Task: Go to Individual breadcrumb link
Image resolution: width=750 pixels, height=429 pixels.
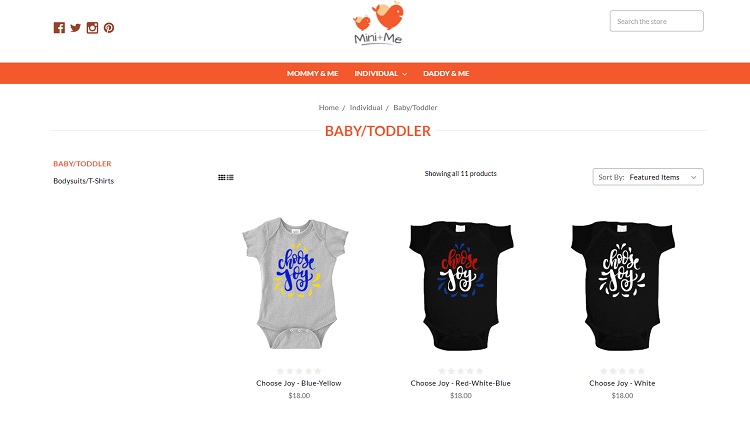Action: (x=366, y=108)
